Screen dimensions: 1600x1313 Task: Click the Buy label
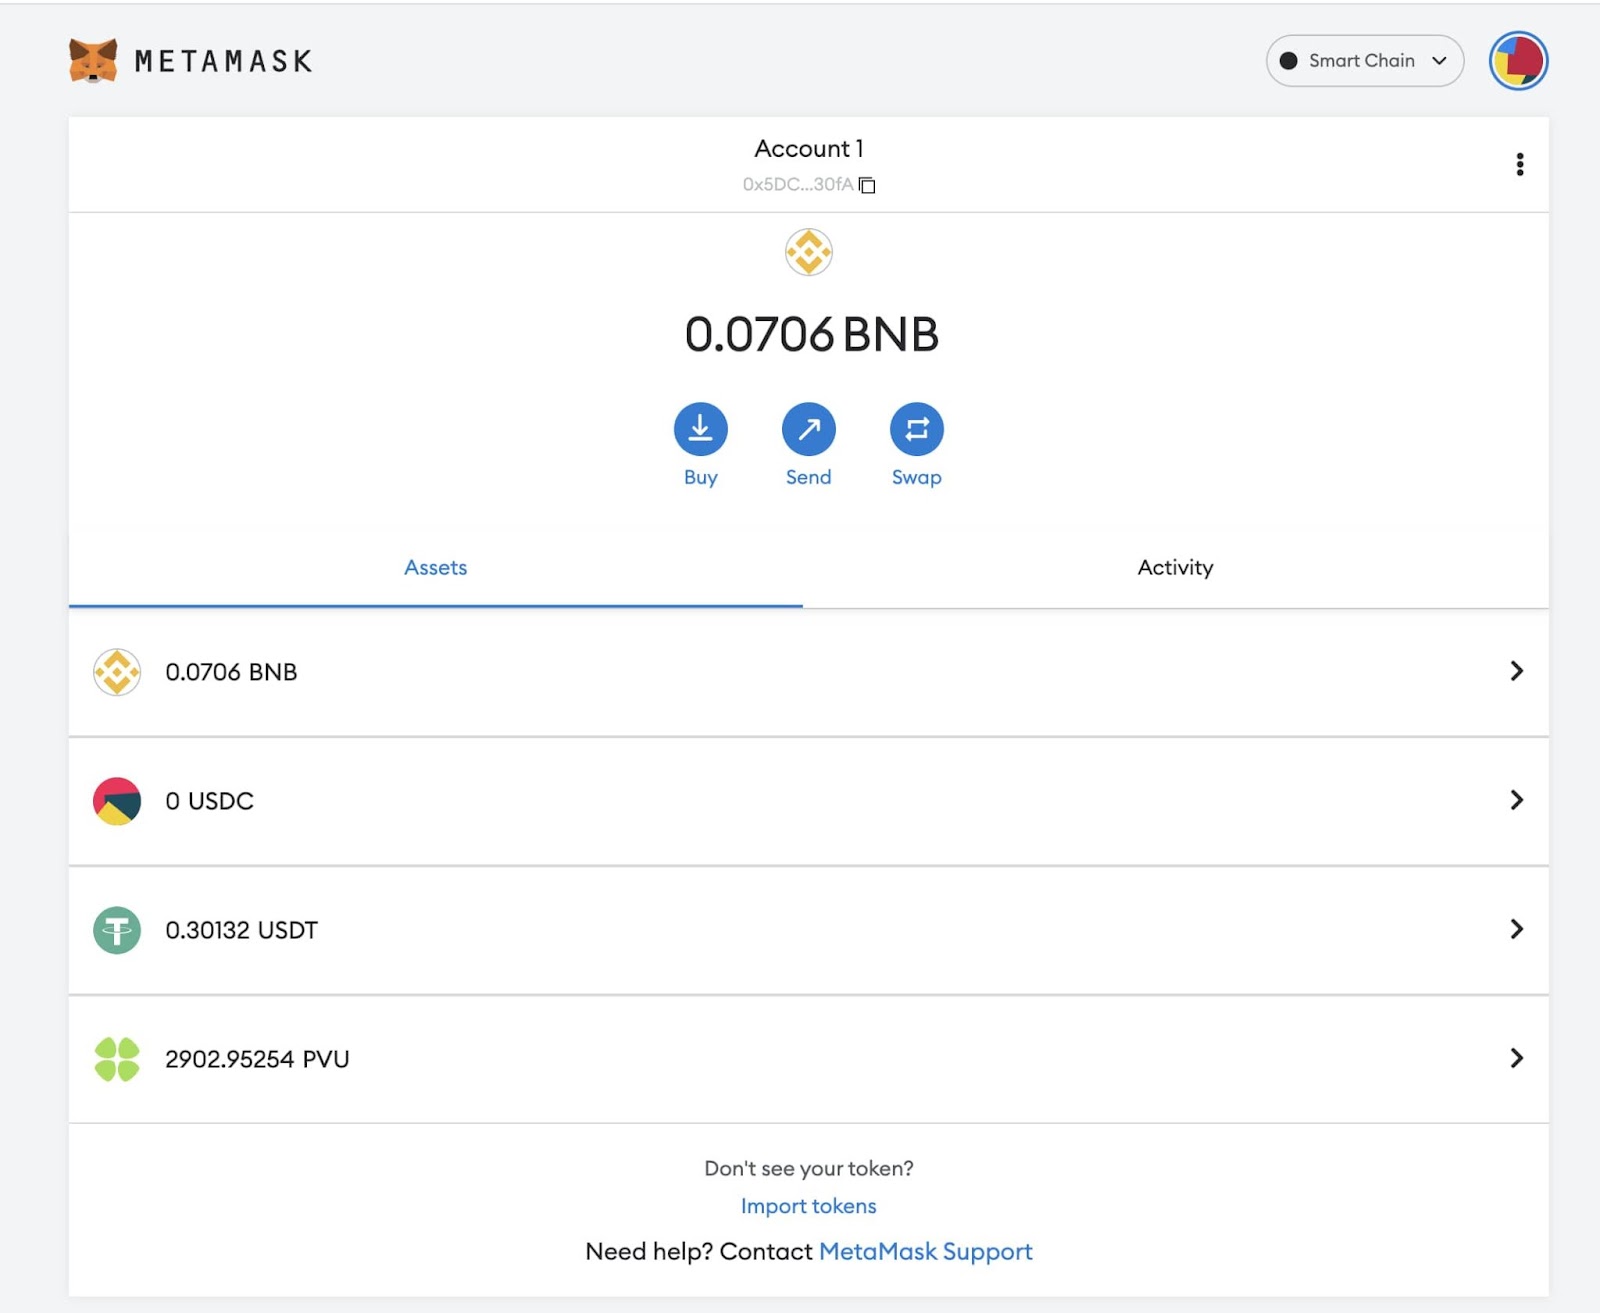click(x=700, y=477)
